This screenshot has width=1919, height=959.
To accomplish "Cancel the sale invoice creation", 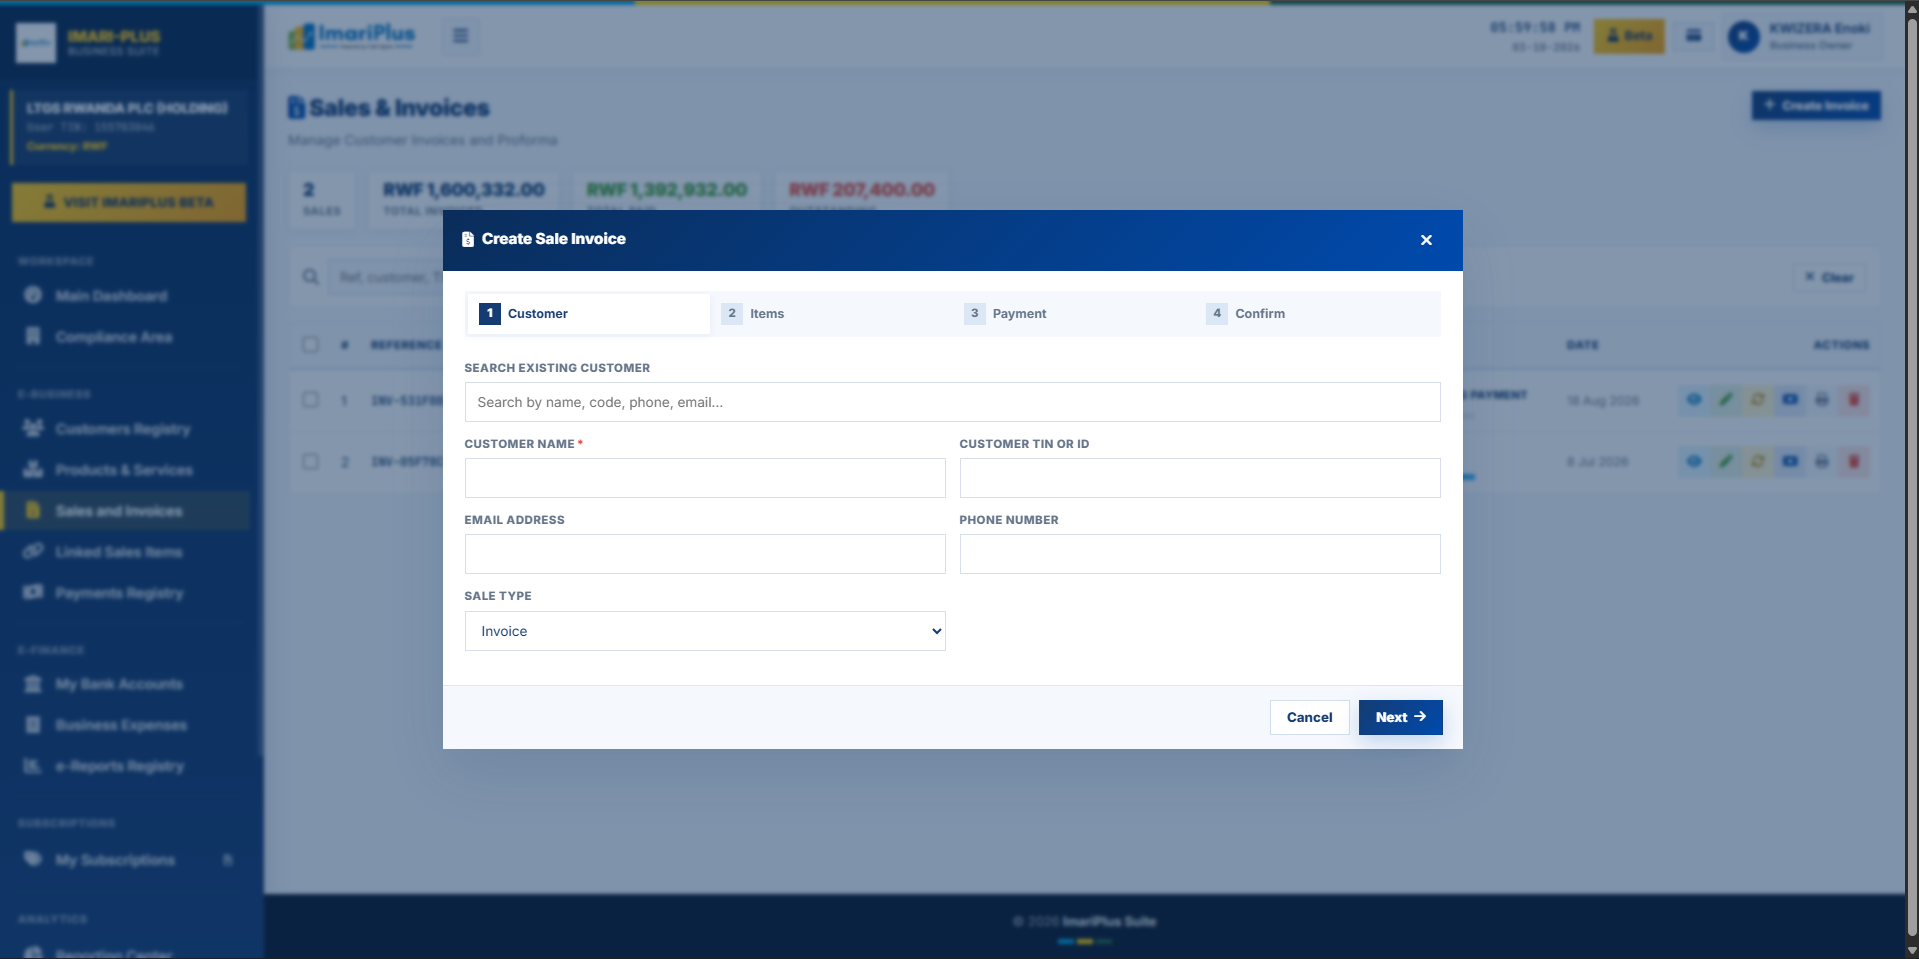I will [x=1309, y=717].
